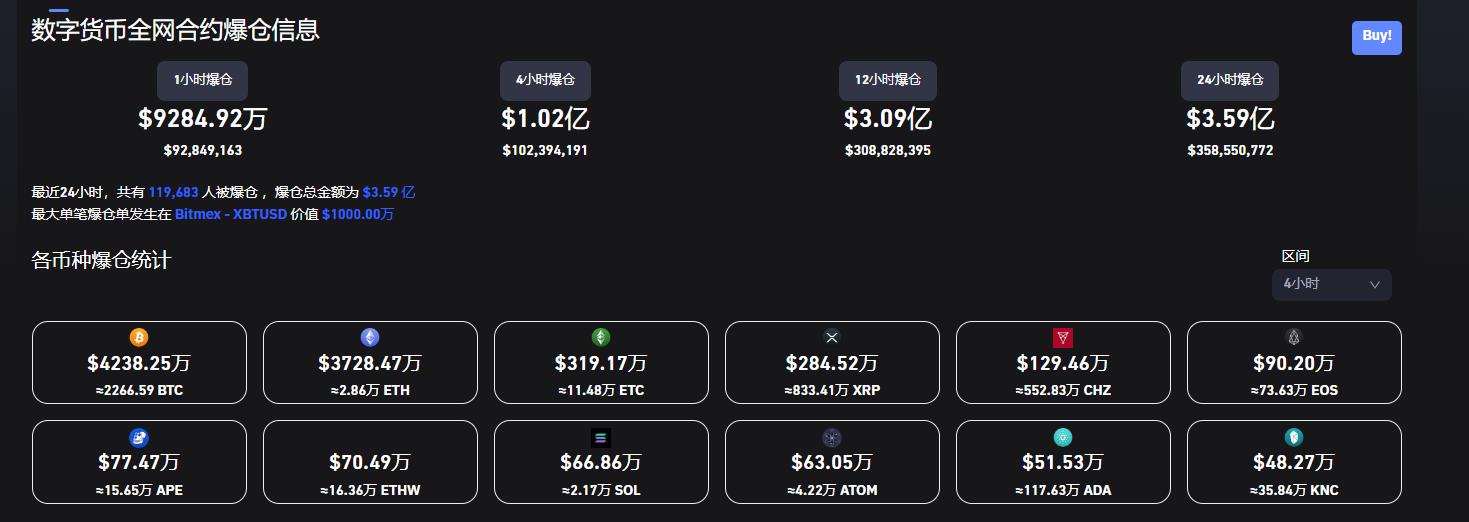Click the XRP coin icon
The width and height of the screenshot is (1469, 522).
pyautogui.click(x=832, y=337)
